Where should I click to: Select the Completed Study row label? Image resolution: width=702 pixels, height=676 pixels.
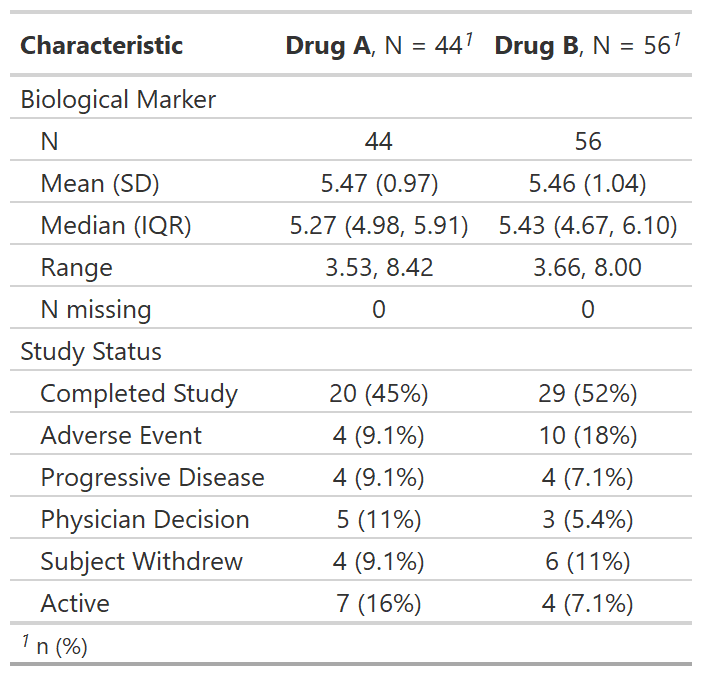tap(139, 393)
